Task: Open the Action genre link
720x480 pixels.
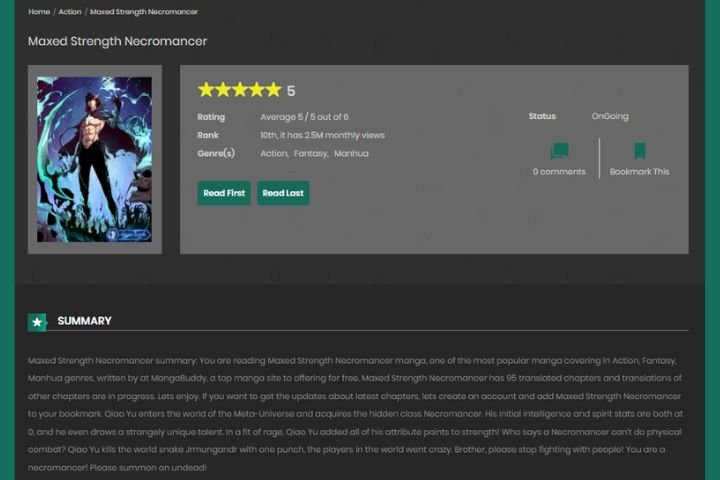Action: point(274,153)
